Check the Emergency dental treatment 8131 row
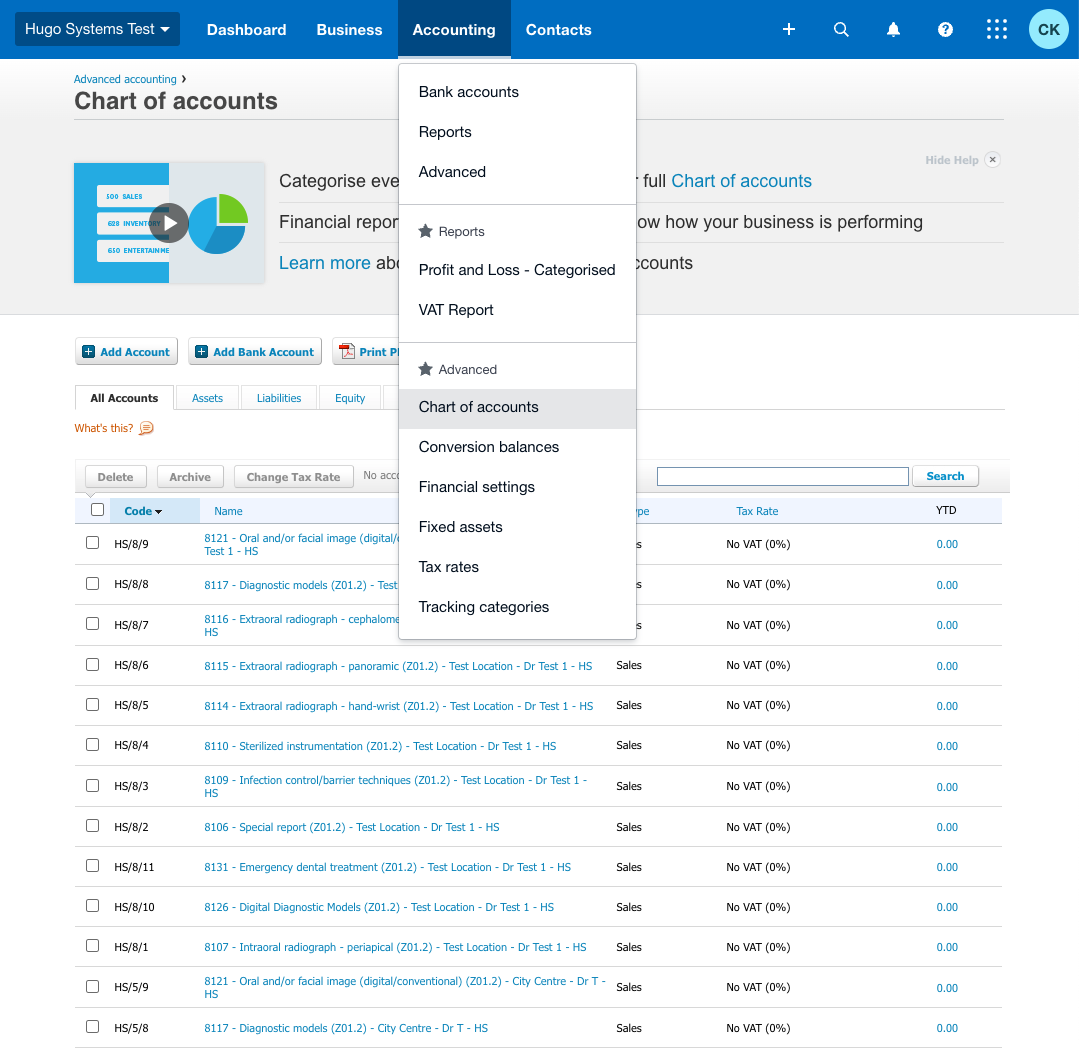Screen dimensions: 1079x1049 tap(92, 866)
